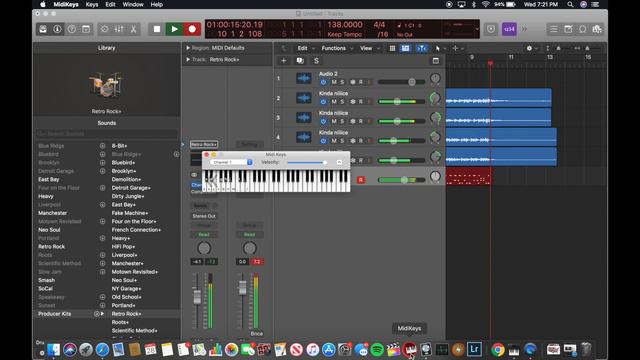Start playback with the Play button
This screenshot has height=360, width=640.
click(x=174, y=29)
